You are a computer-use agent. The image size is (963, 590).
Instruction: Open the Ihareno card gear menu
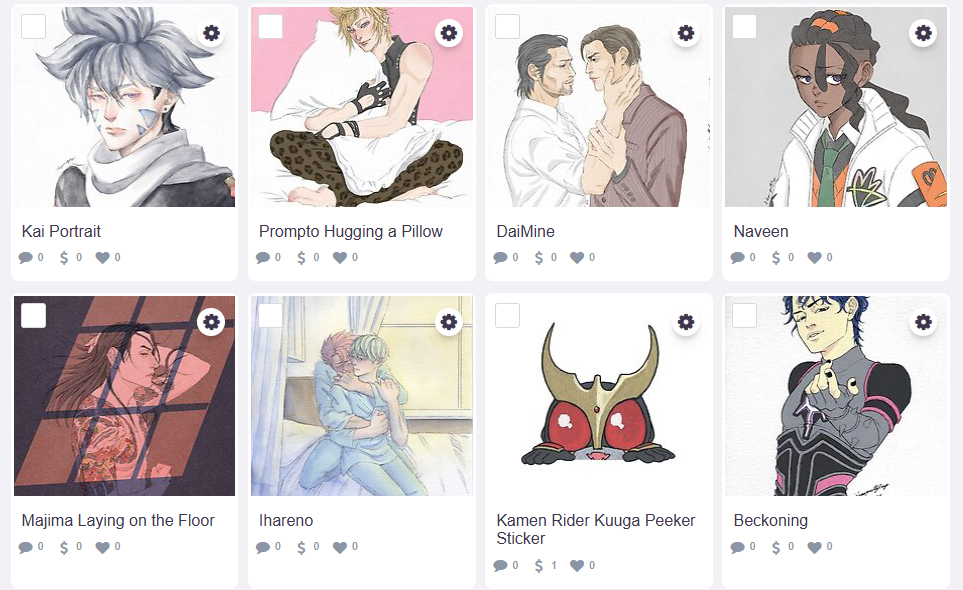(x=449, y=322)
